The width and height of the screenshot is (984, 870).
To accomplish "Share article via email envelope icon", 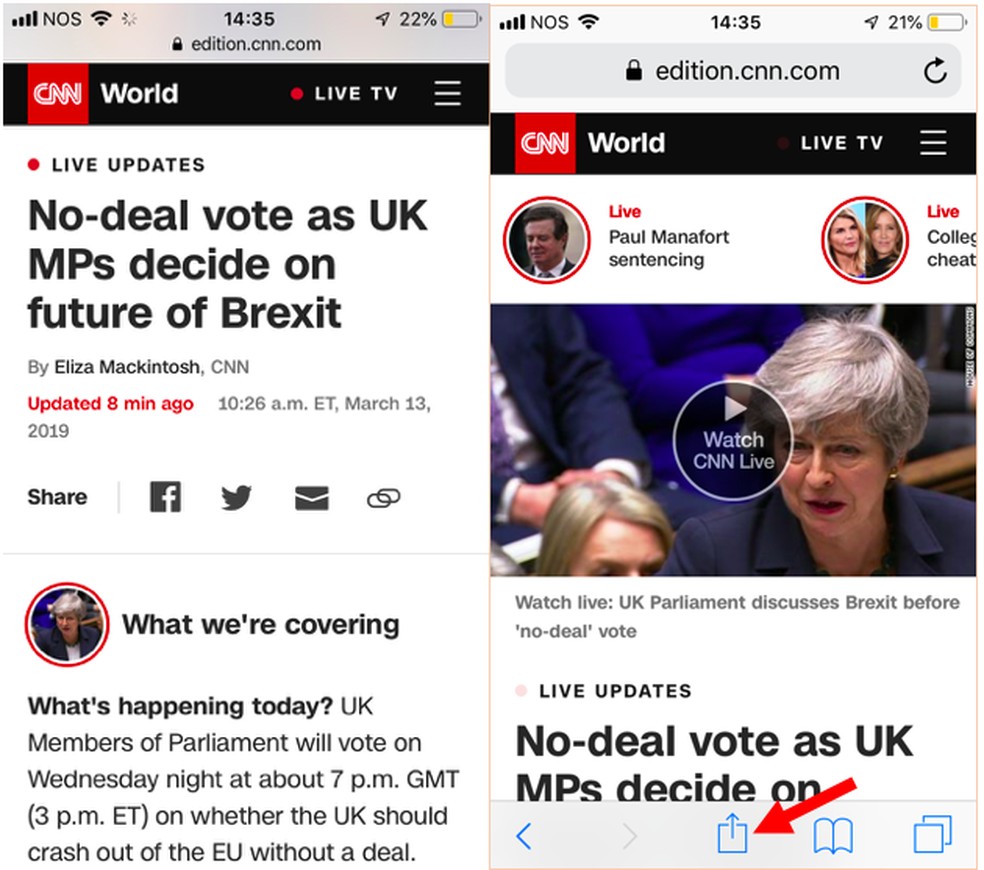I will click(312, 497).
